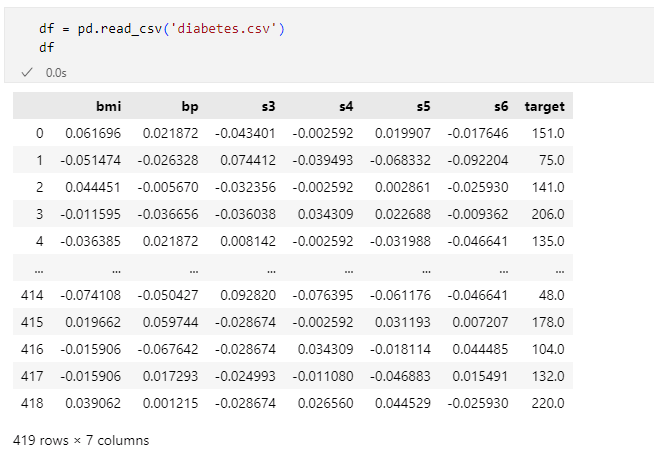The width and height of the screenshot is (654, 459).
Task: Click the '419 rows × 7 columns' summary text
Action: tap(81, 439)
